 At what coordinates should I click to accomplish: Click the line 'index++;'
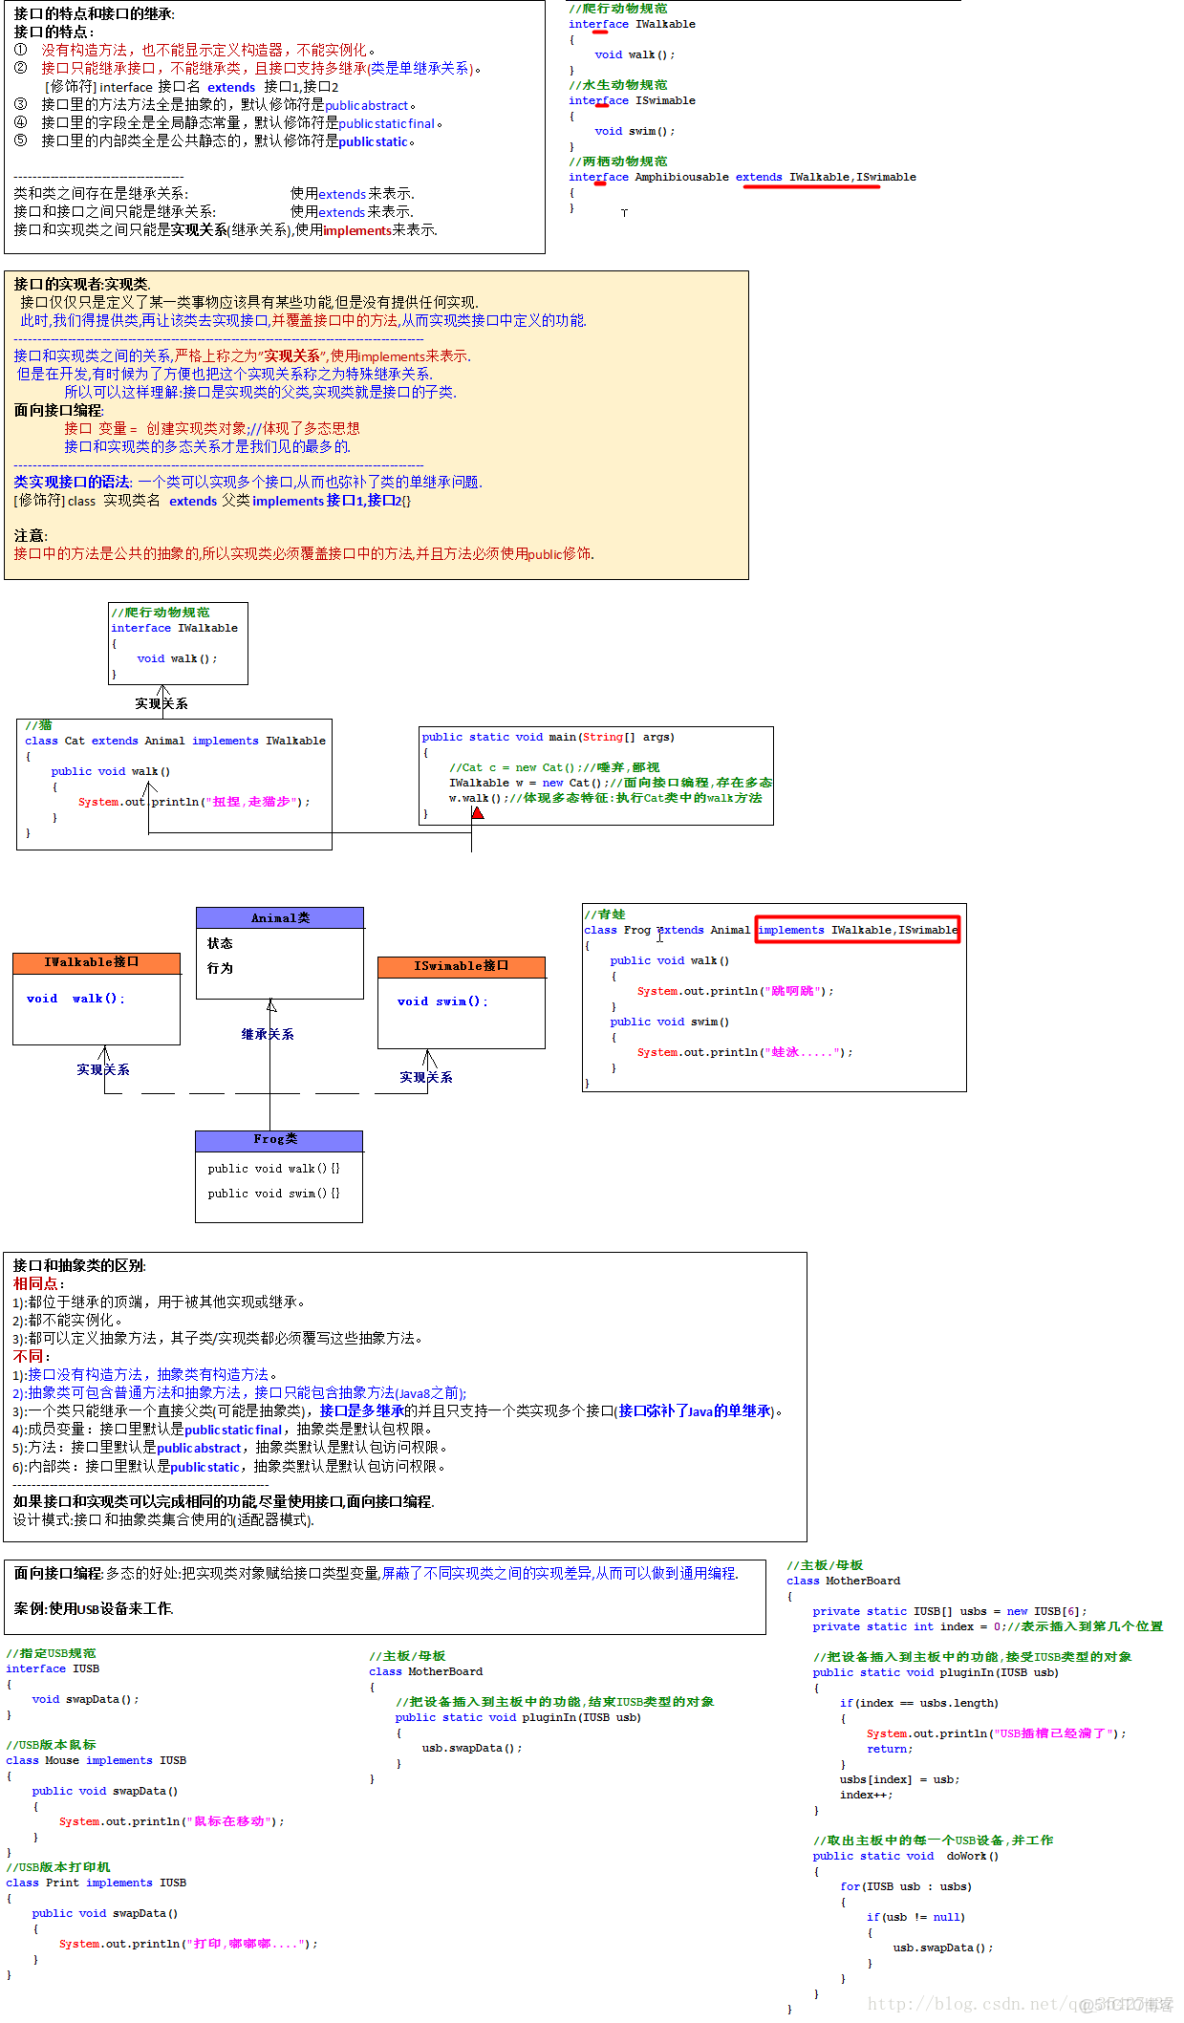pyautogui.click(x=866, y=1795)
